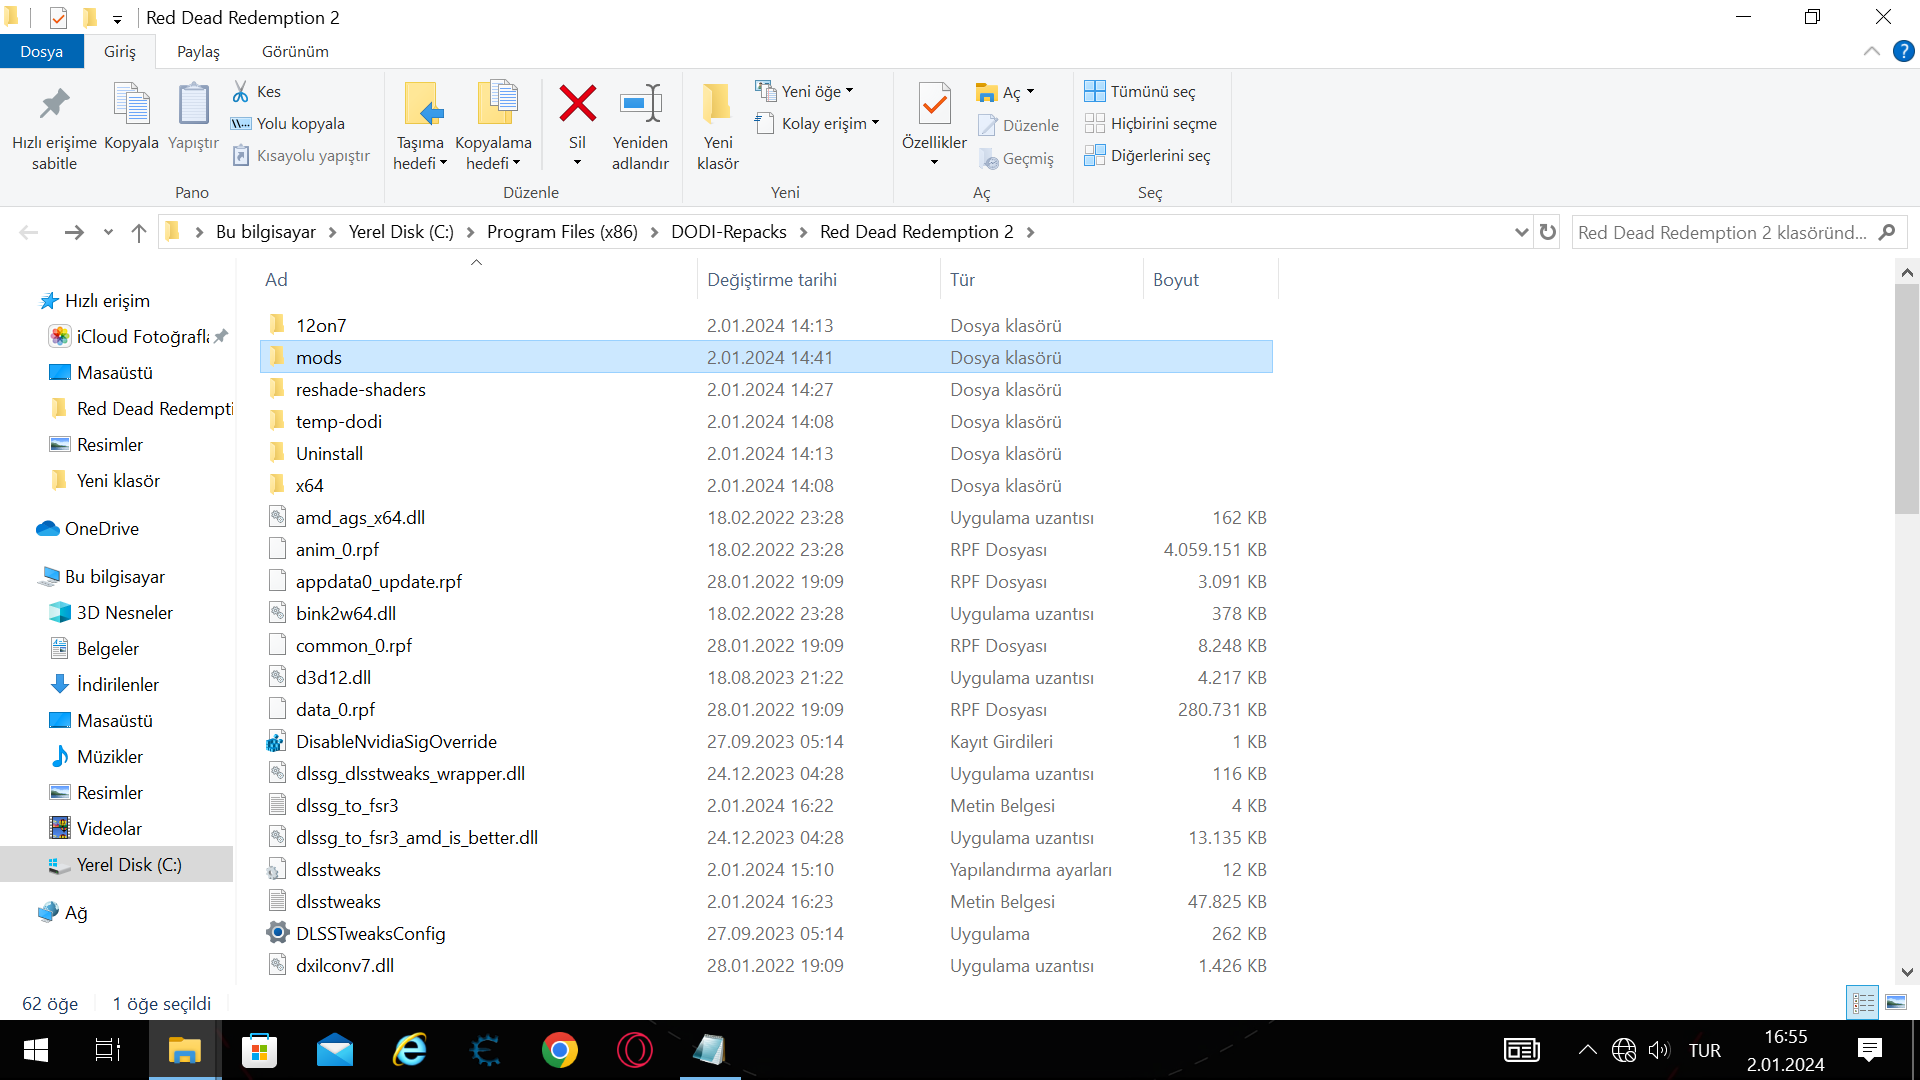
Task: Expand address bar history dropdown arrow
Action: click(1521, 232)
